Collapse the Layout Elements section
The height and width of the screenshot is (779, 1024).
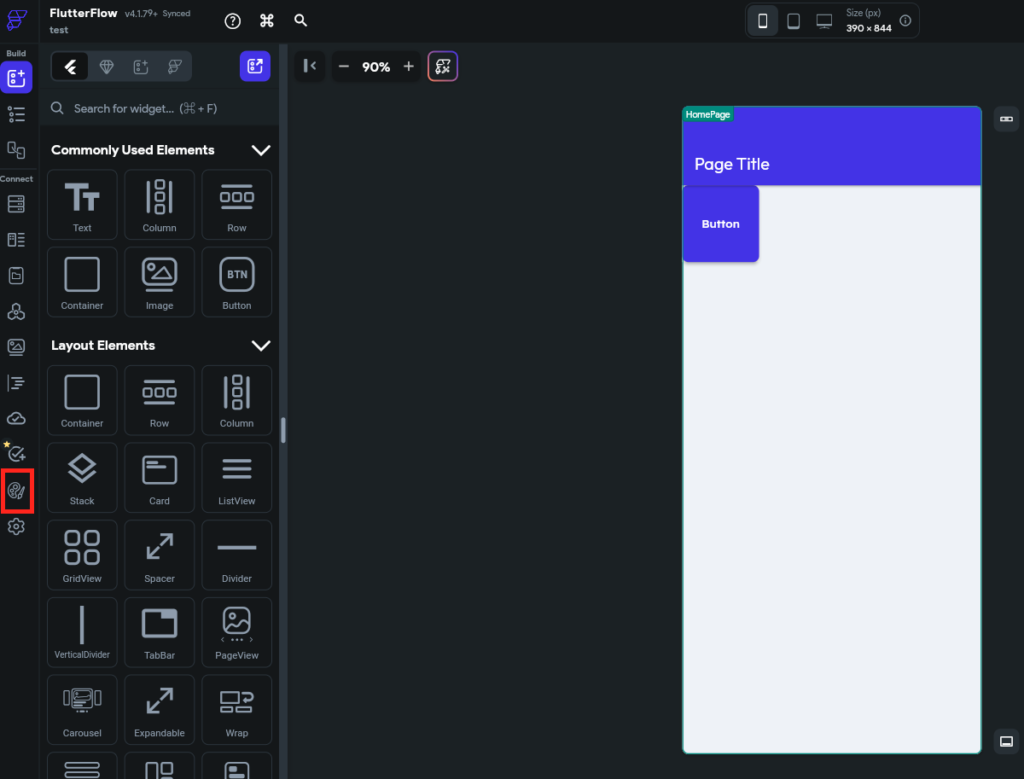260,345
